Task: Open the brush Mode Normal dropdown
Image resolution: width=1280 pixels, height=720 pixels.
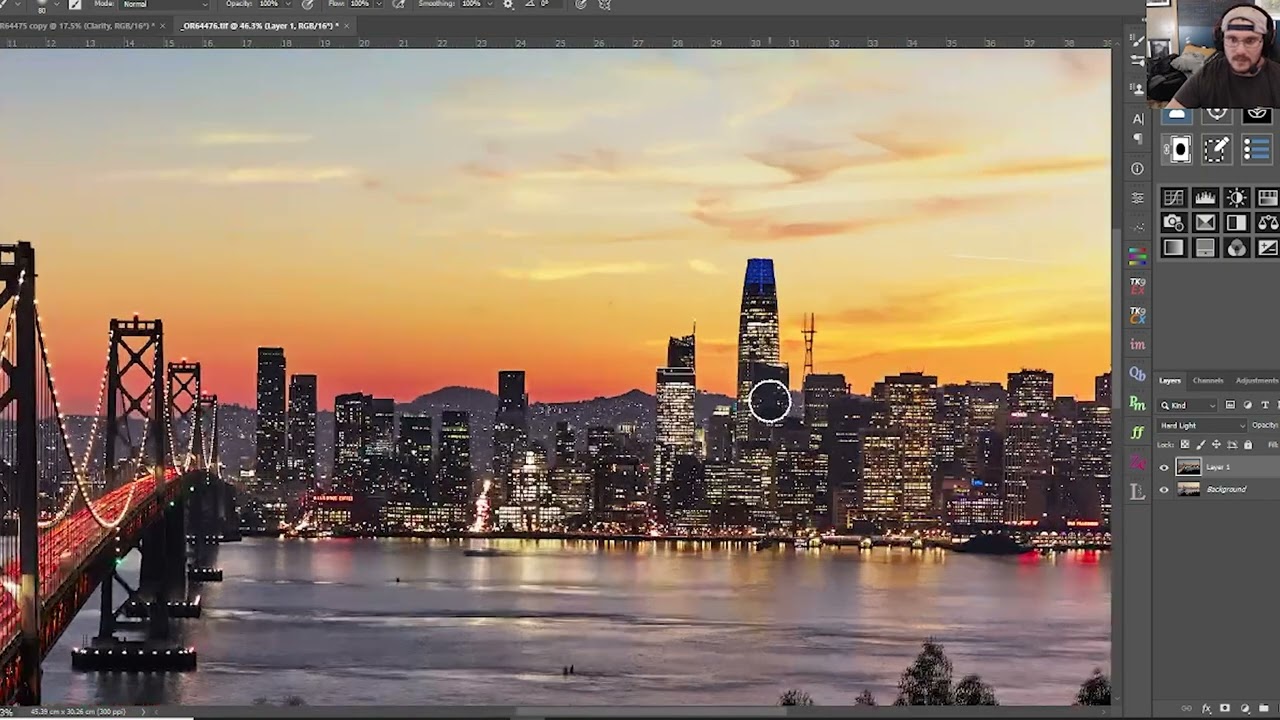Action: [162, 4]
